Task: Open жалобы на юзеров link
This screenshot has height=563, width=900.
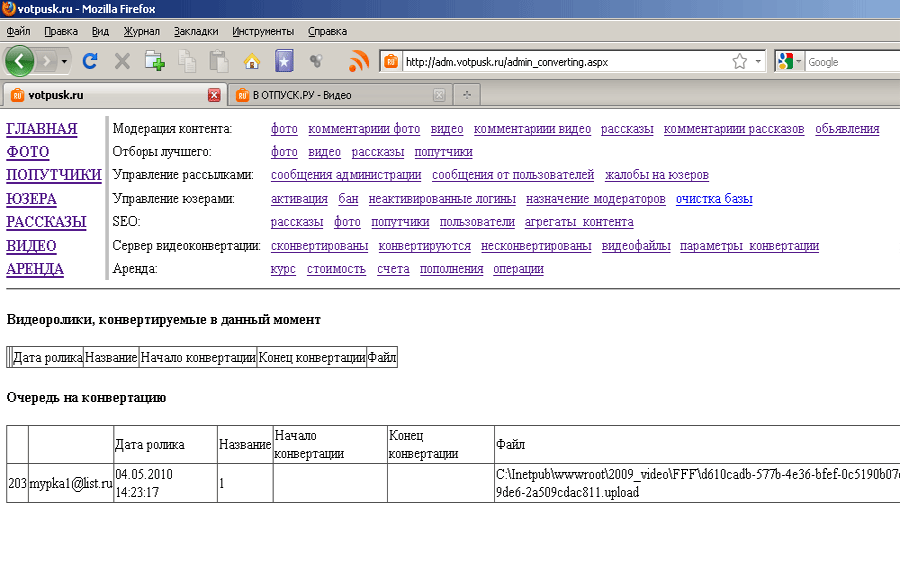Action: point(657,175)
